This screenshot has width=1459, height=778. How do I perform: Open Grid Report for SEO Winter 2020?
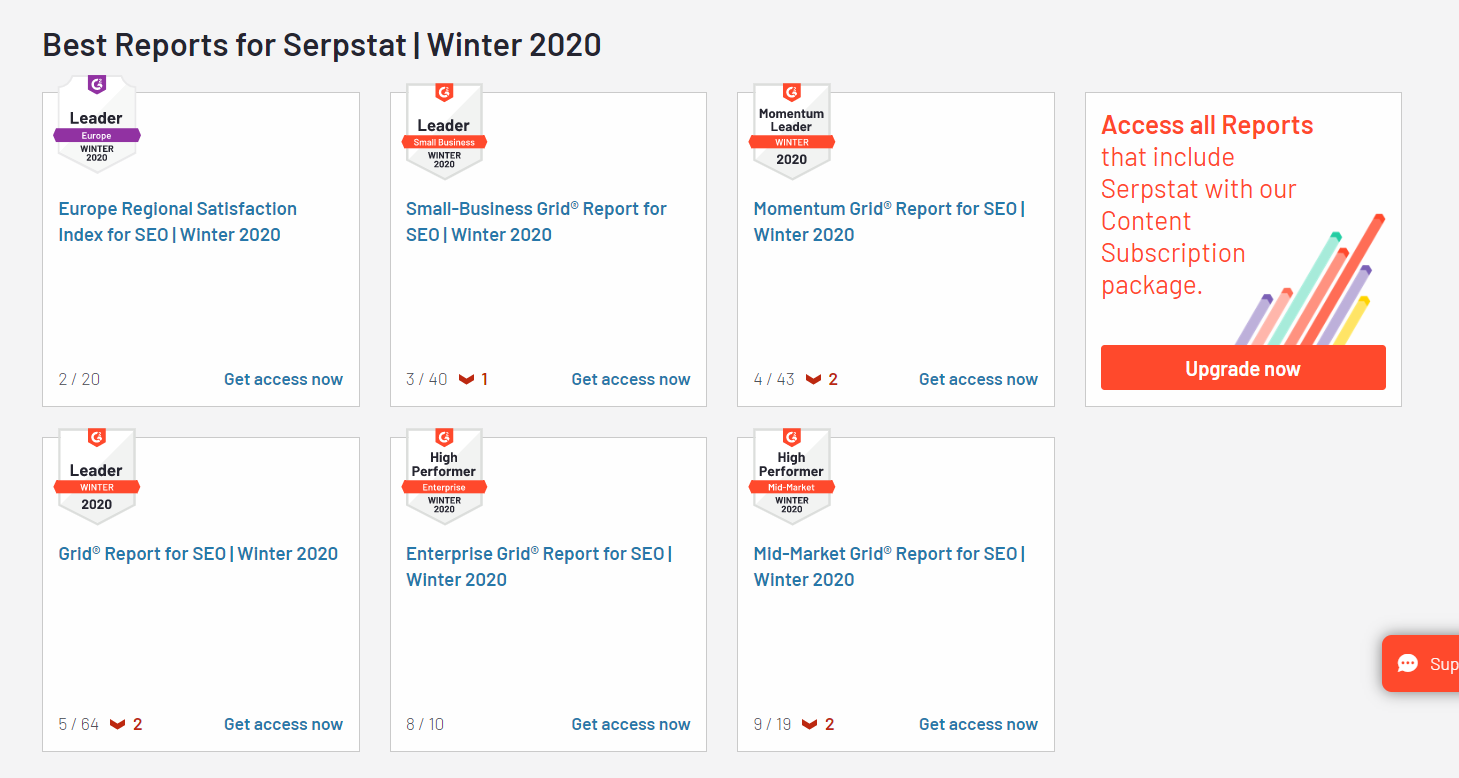coord(198,554)
